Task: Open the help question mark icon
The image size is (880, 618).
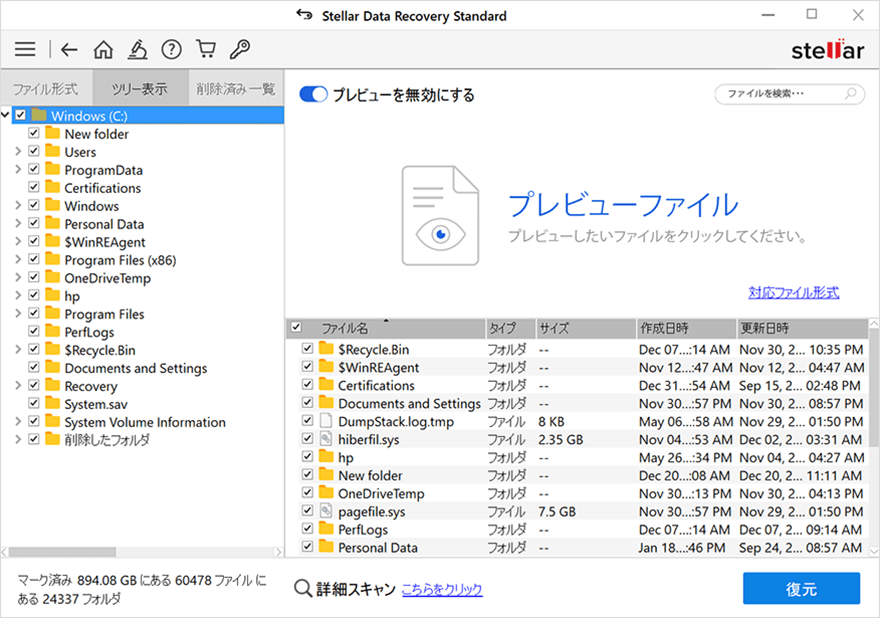Action: pyautogui.click(x=171, y=49)
